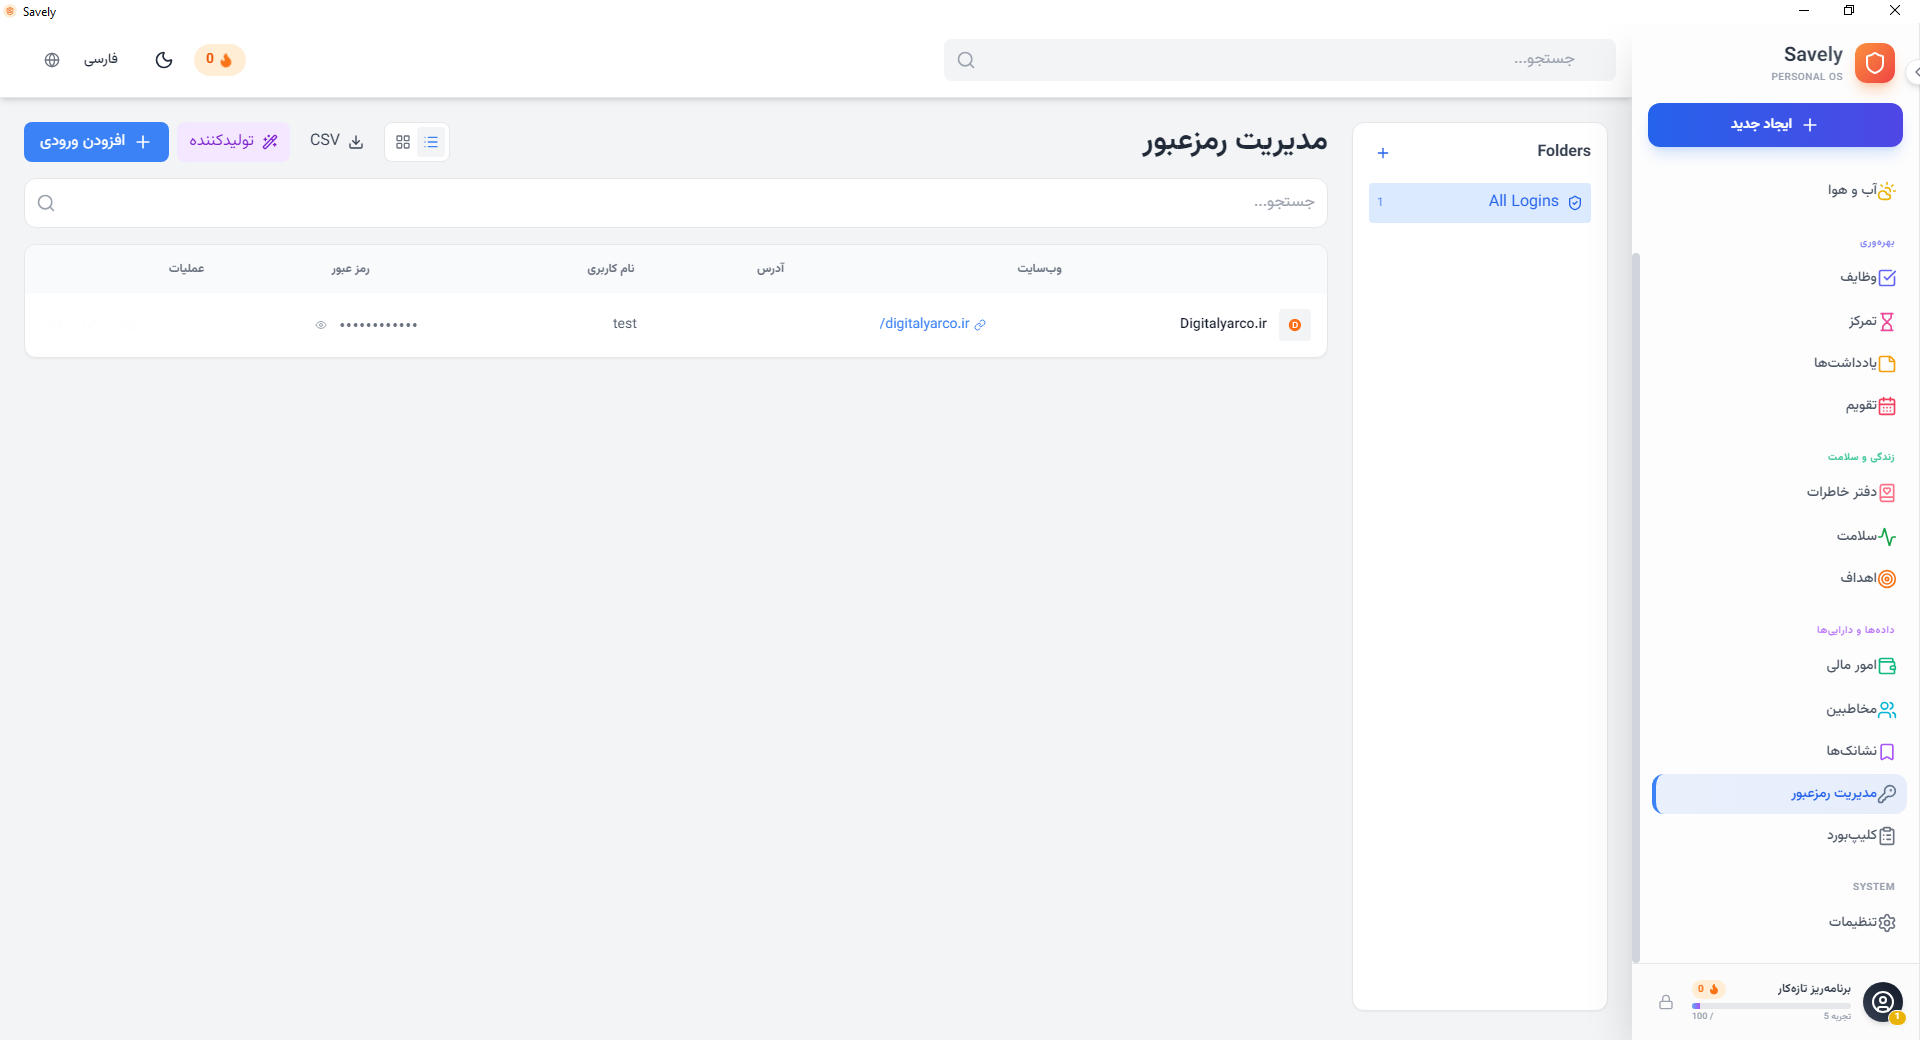
Task: Click the user profile avatar
Action: (1882, 1002)
